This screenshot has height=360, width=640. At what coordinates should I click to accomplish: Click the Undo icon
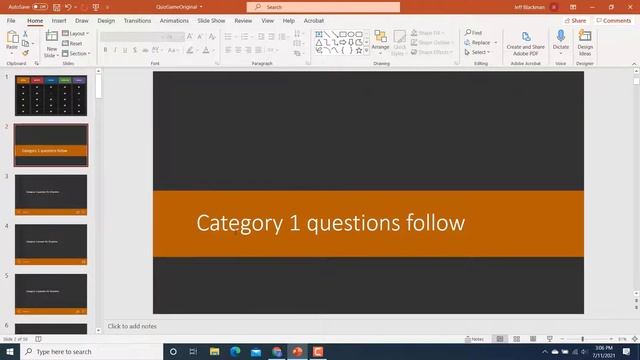(68, 7)
